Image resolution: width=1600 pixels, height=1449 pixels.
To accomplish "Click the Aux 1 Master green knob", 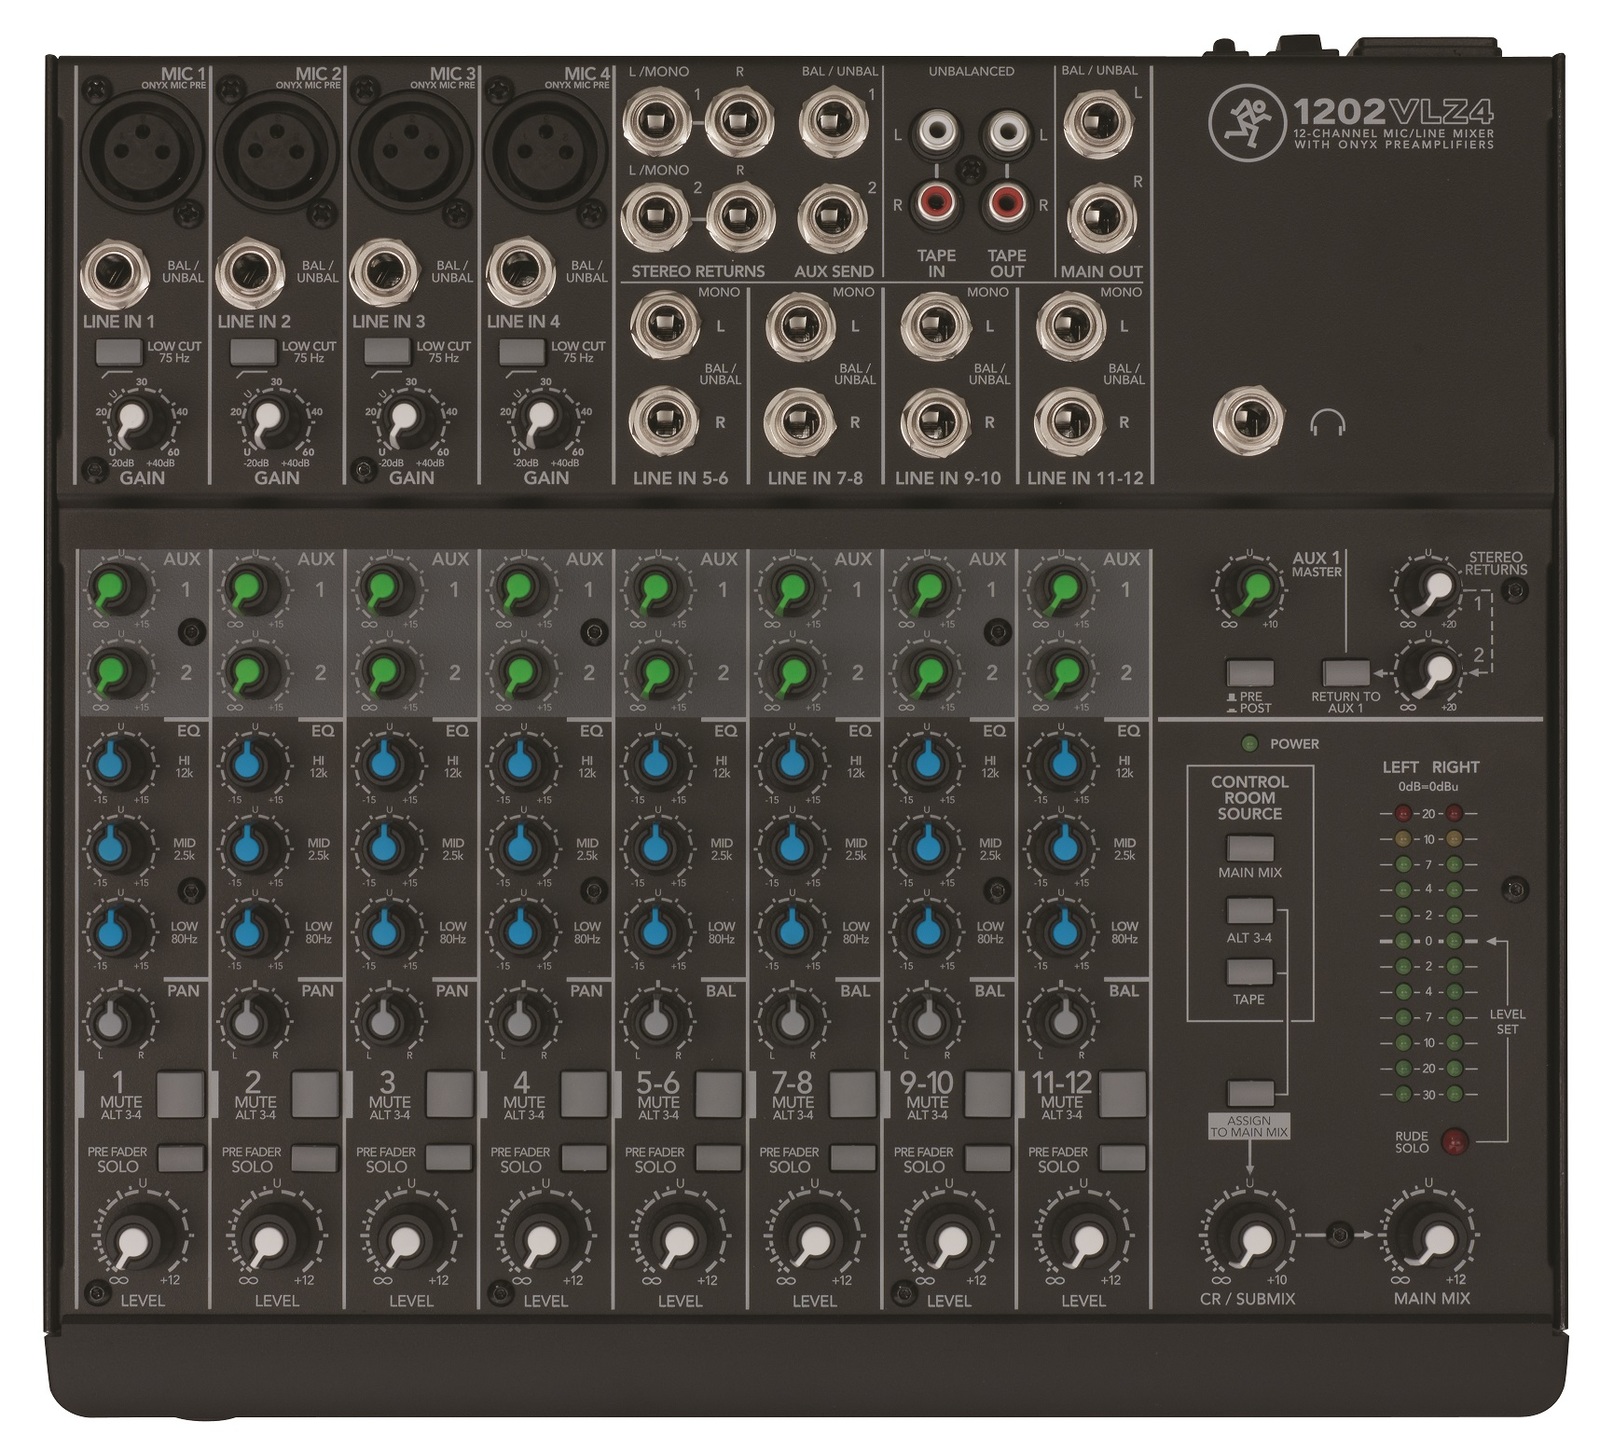I will pos(1251,588).
